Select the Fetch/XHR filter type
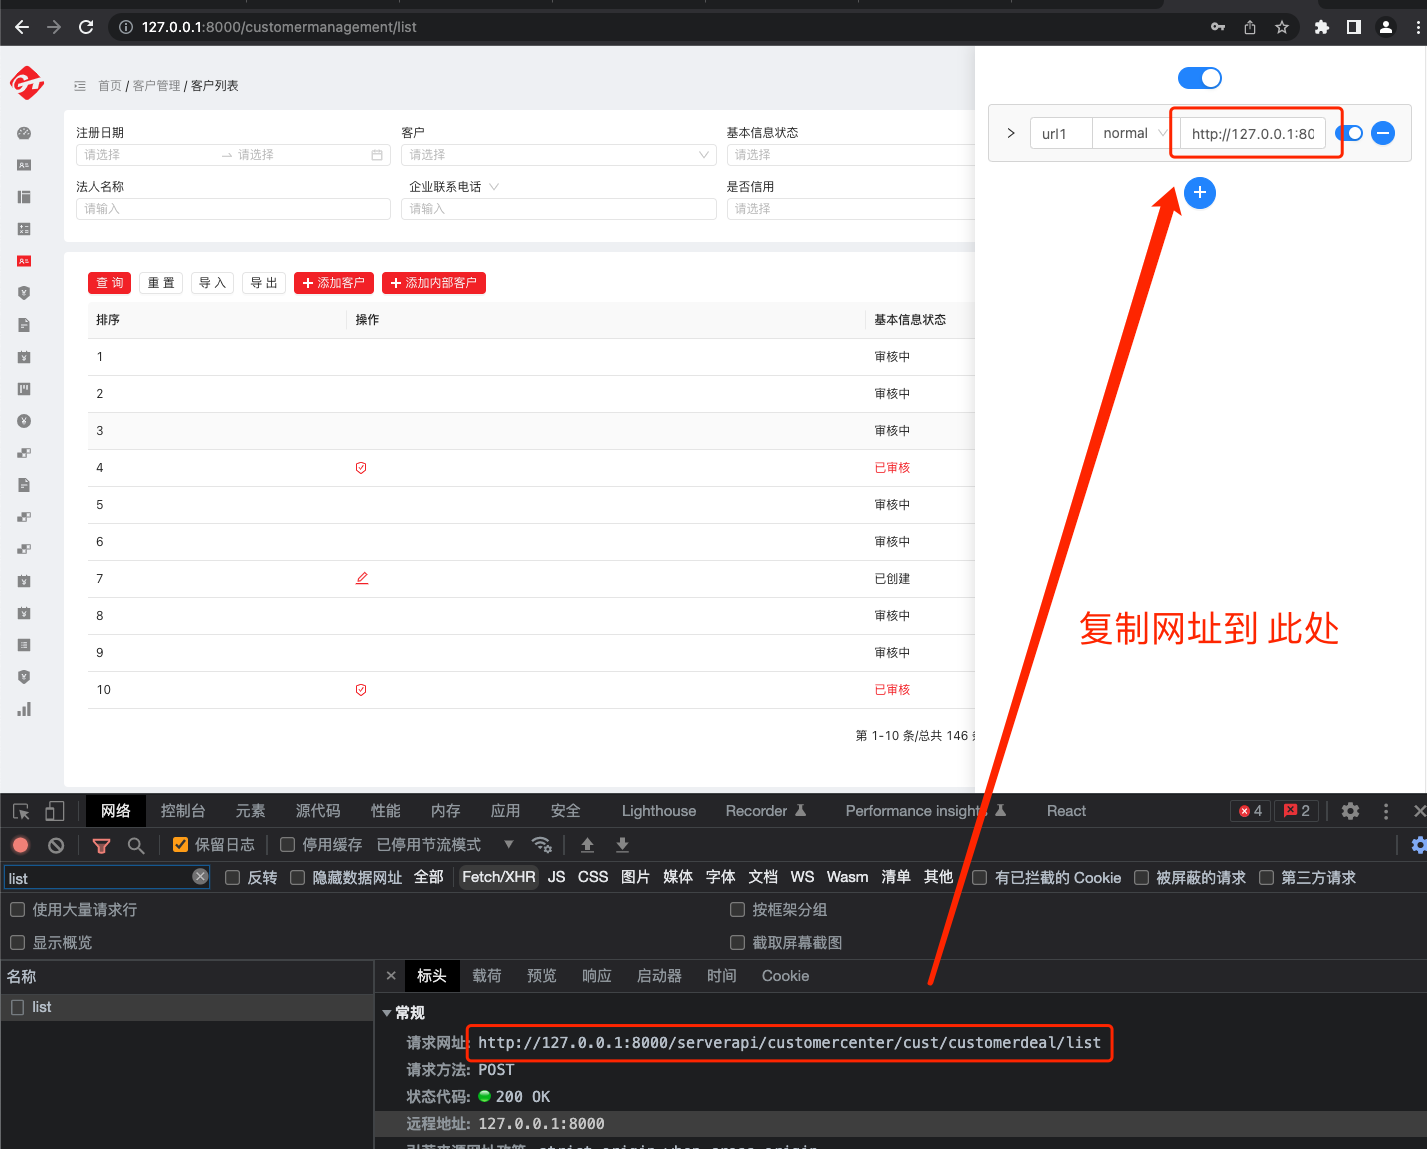 pyautogui.click(x=499, y=877)
